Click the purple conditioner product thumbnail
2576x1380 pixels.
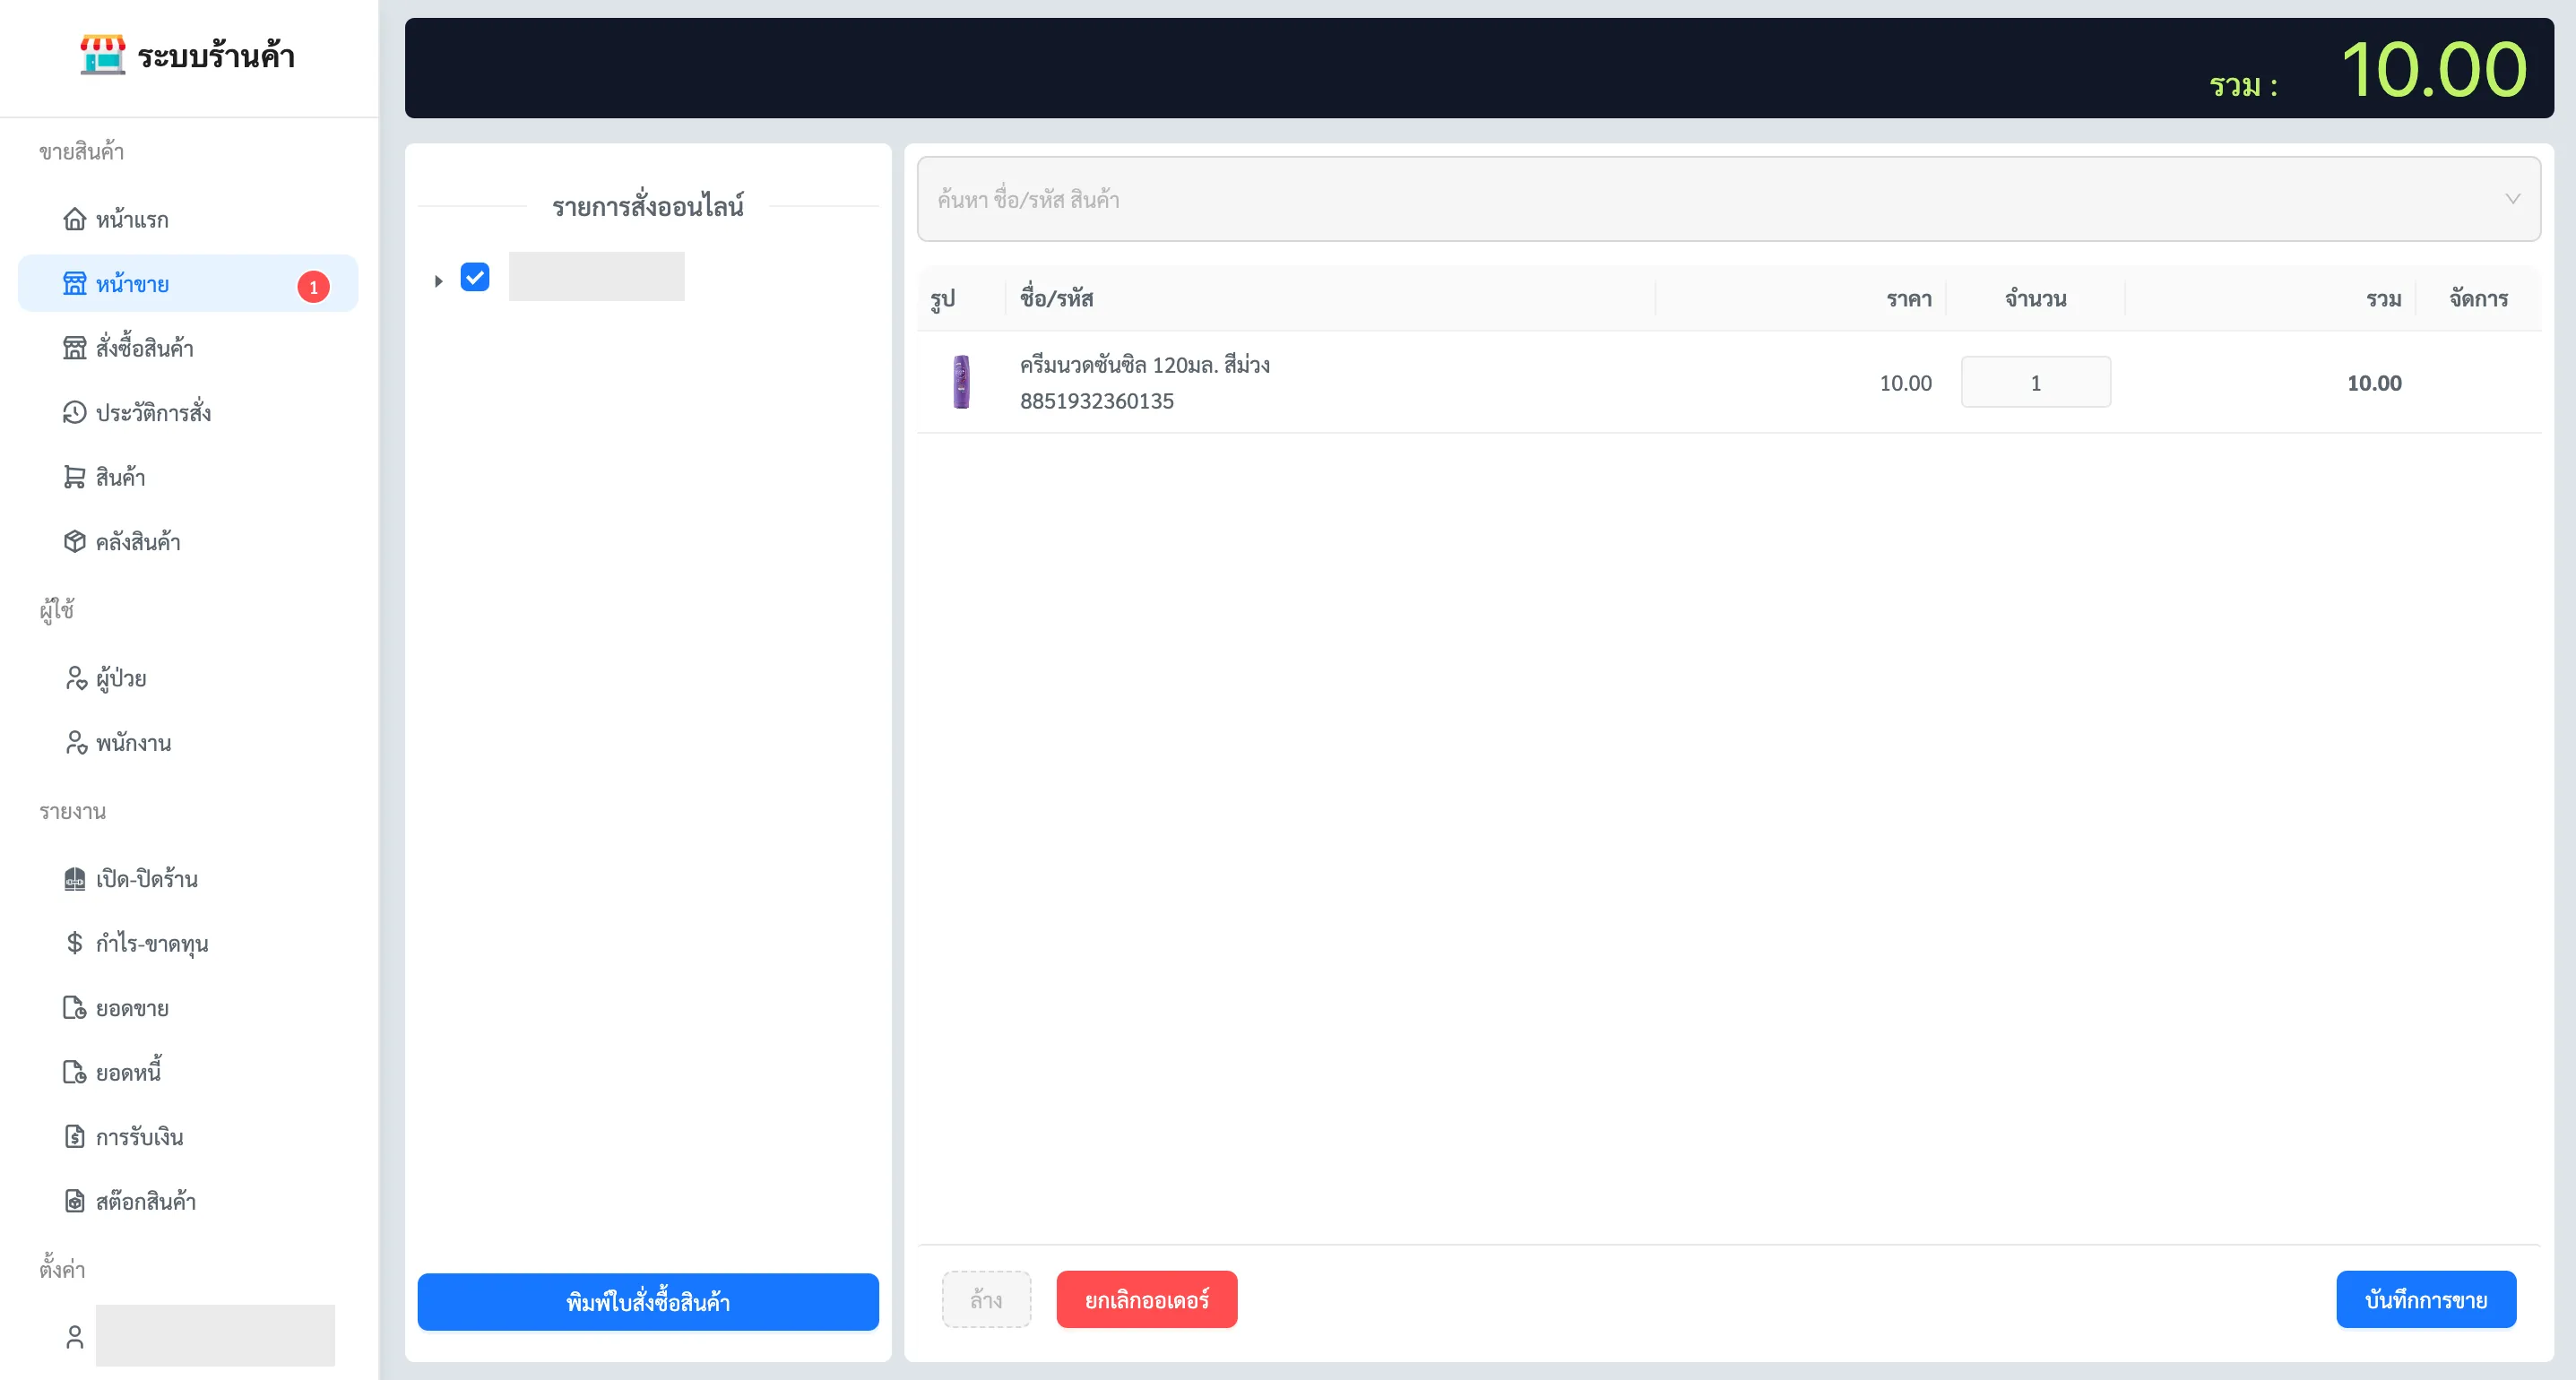click(961, 382)
